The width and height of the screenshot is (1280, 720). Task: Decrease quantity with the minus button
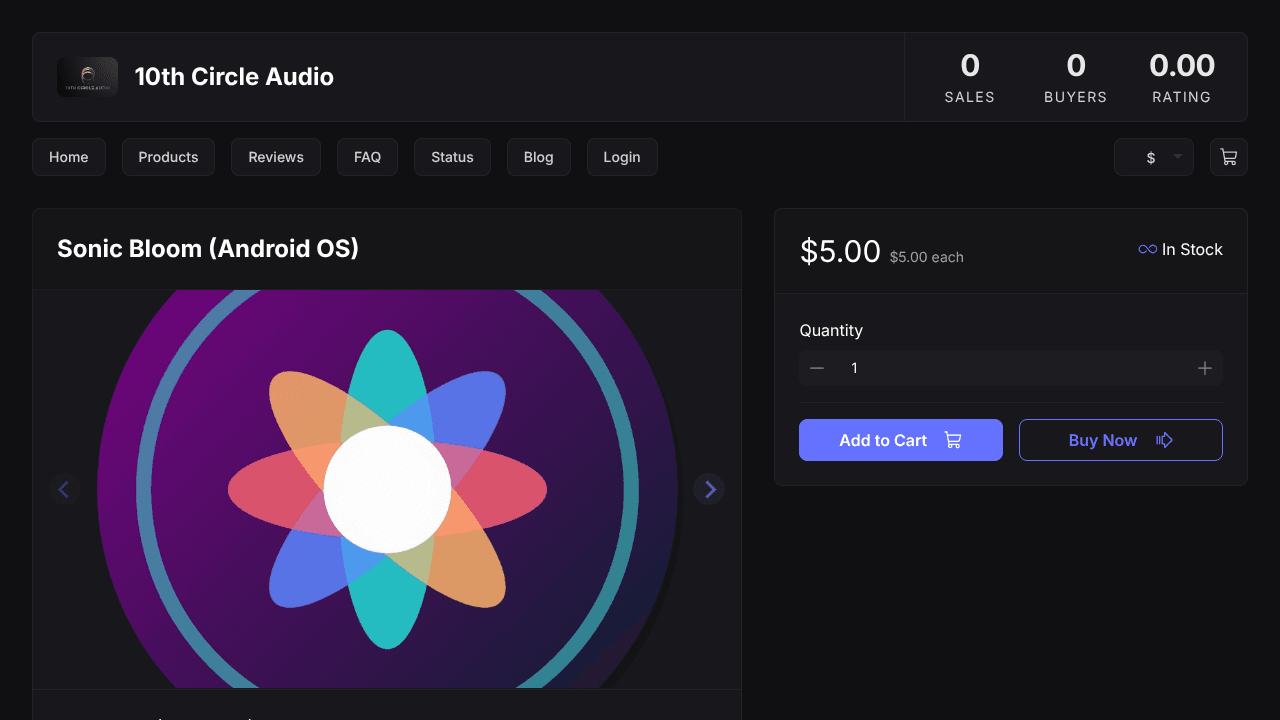(x=817, y=368)
